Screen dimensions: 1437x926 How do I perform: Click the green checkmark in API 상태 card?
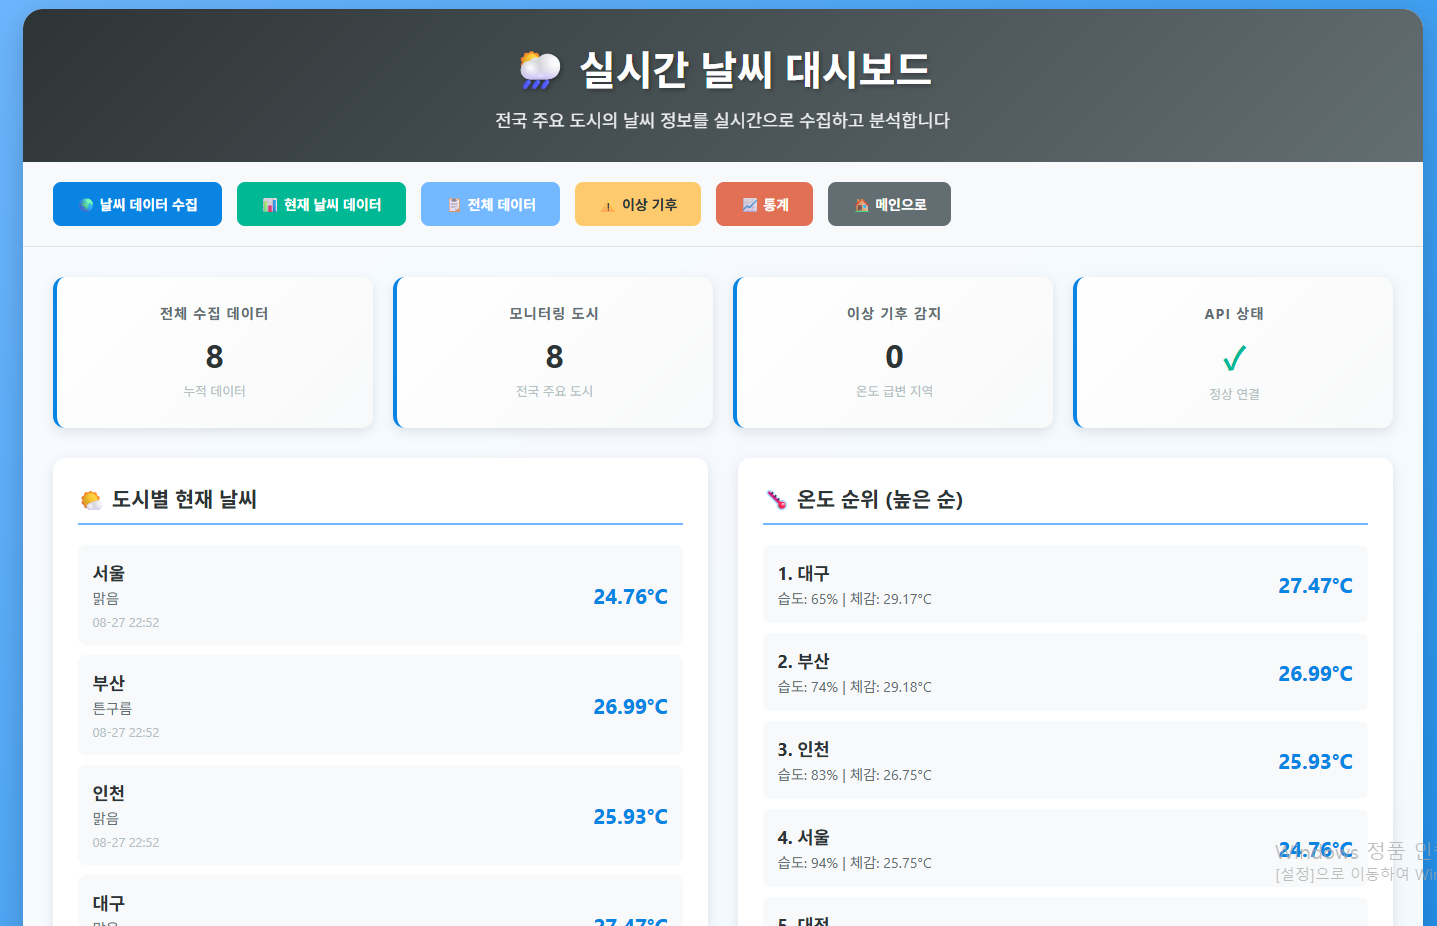click(x=1234, y=358)
